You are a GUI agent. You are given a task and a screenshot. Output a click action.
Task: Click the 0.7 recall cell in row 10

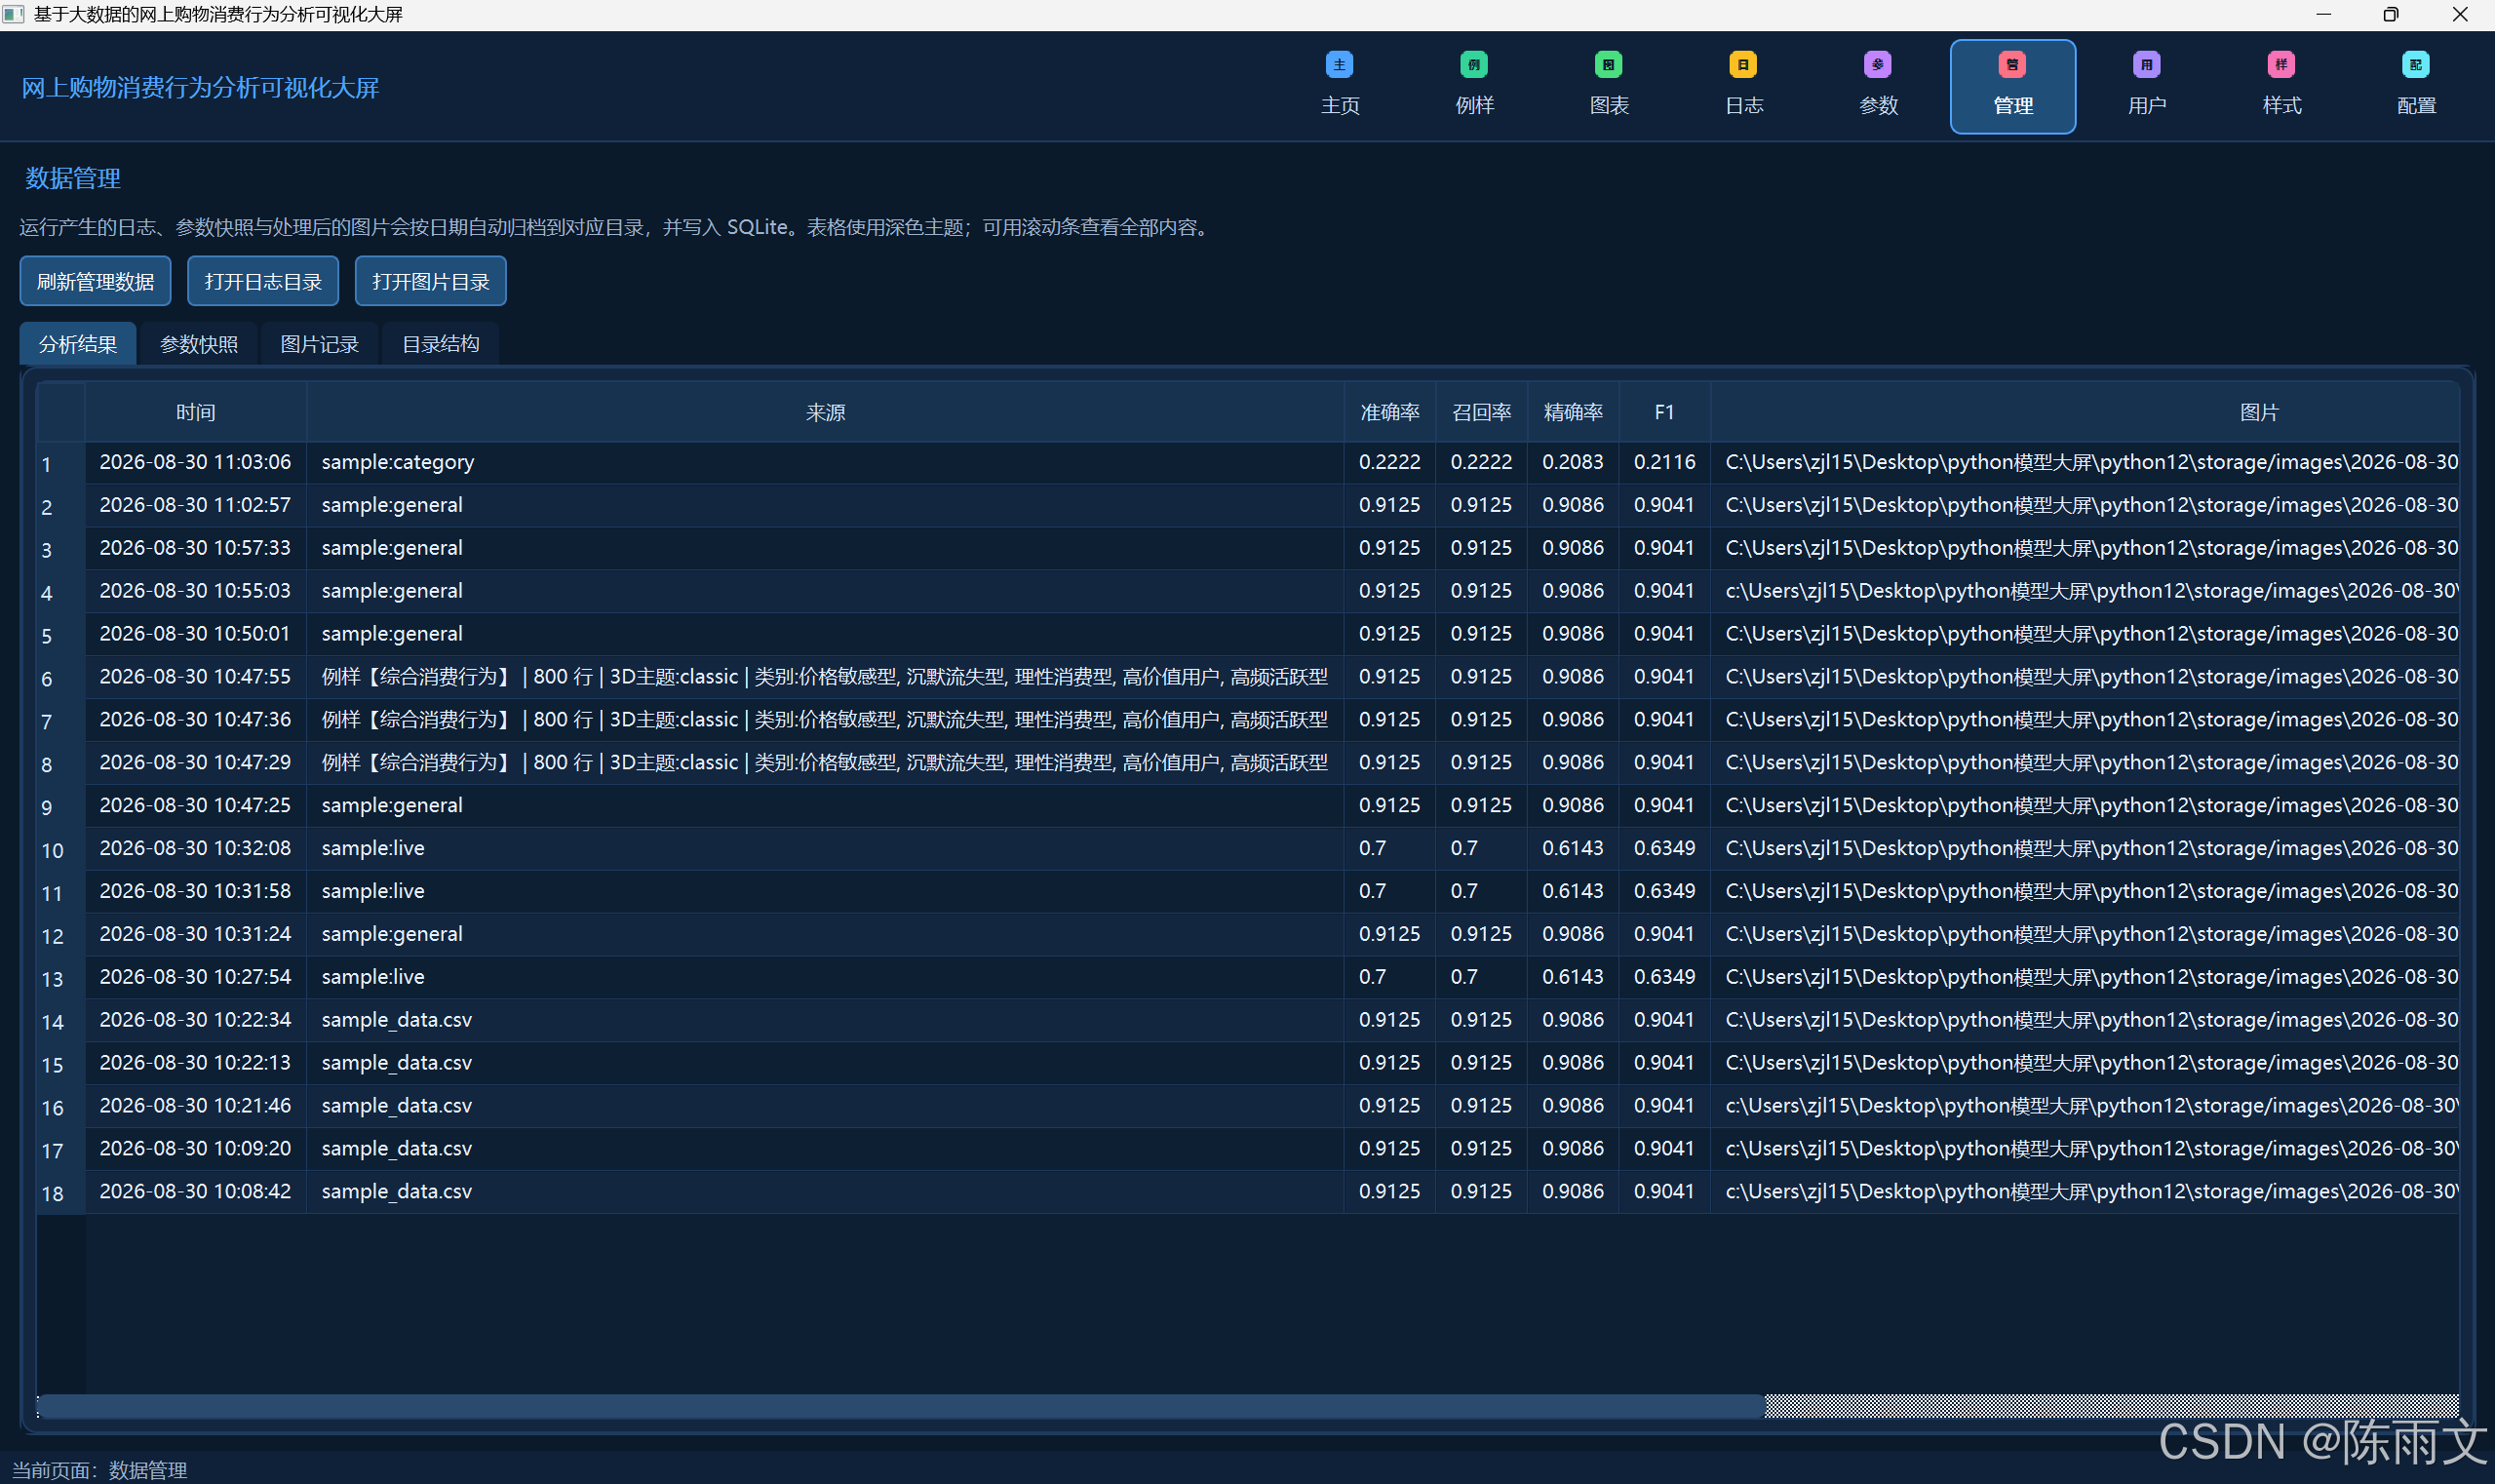(1481, 848)
